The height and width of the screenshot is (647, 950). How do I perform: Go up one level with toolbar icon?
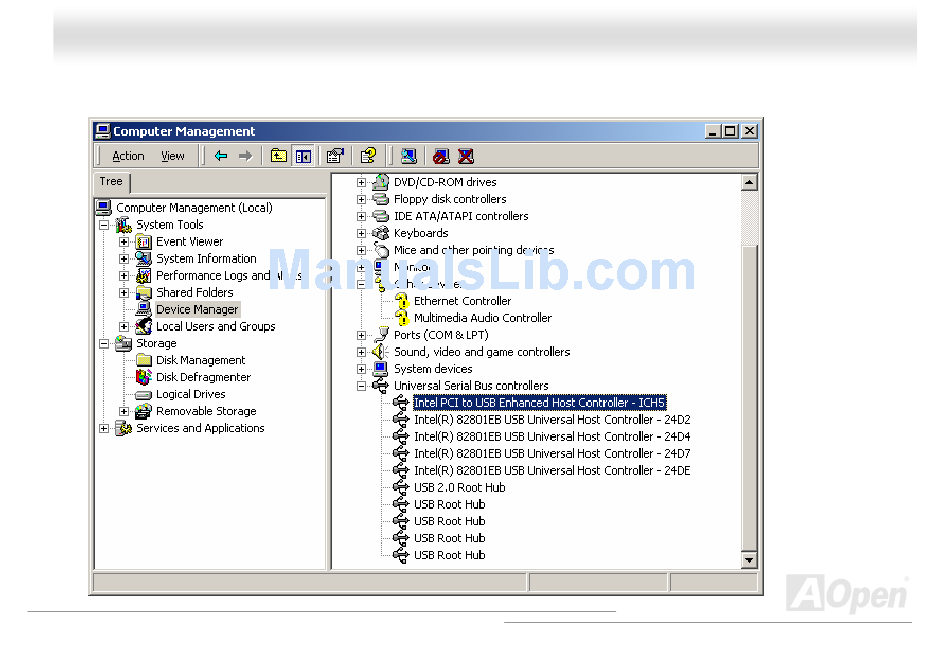279,156
